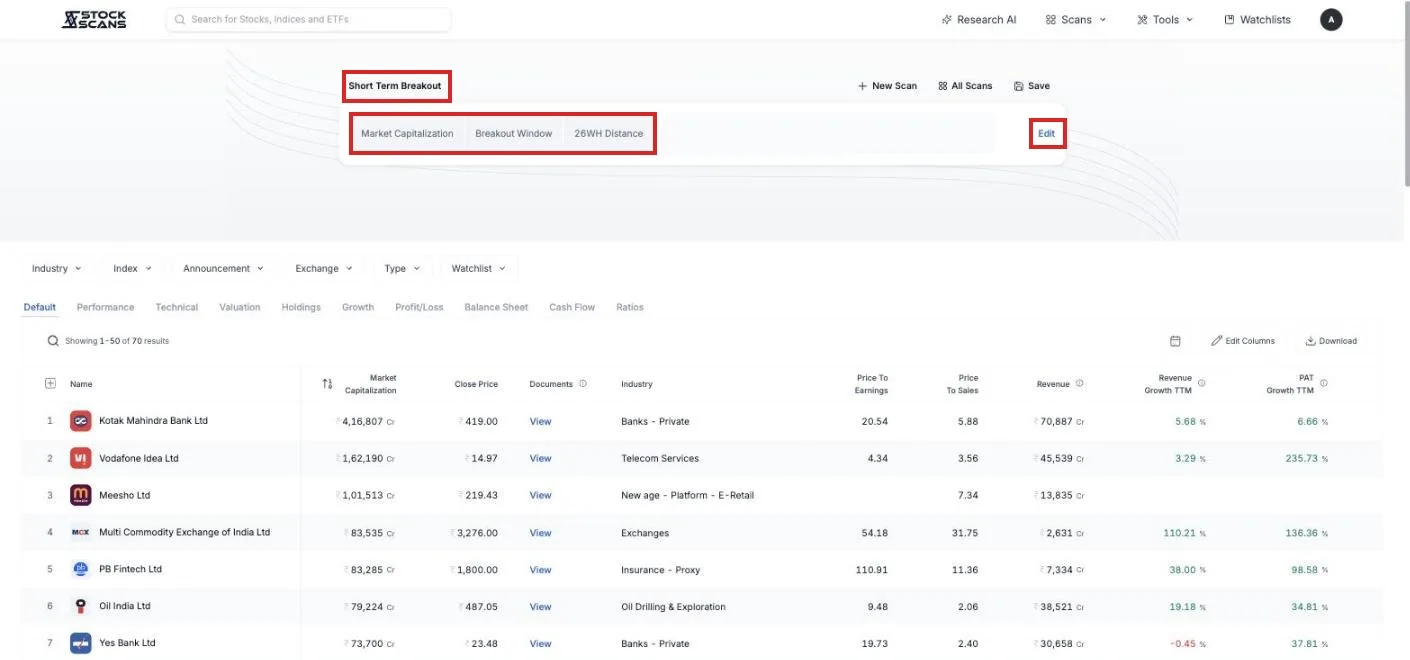
Task: Click the add-column plus icon next to Name header
Action: coord(51,384)
